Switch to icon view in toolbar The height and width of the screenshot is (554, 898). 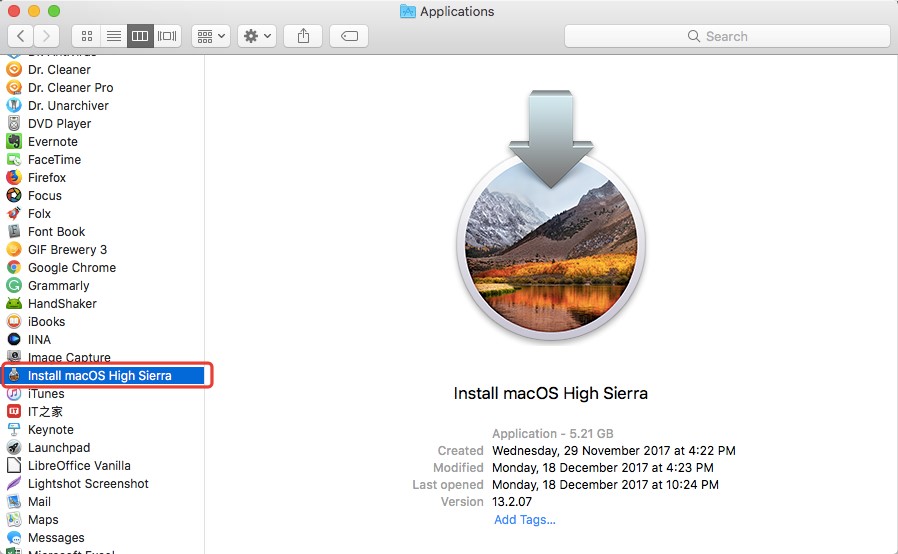[x=87, y=36]
